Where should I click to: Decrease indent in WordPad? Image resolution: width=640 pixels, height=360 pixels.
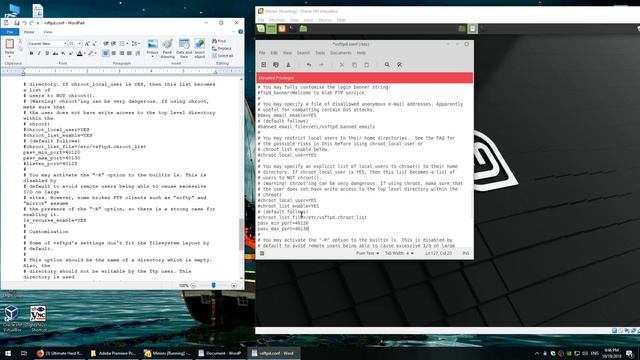[106, 44]
